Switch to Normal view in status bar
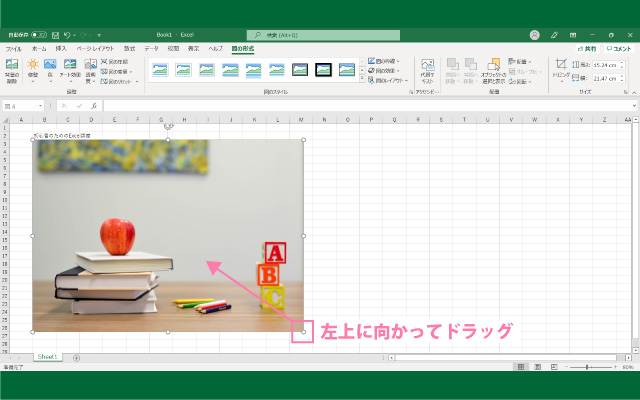 pos(521,367)
